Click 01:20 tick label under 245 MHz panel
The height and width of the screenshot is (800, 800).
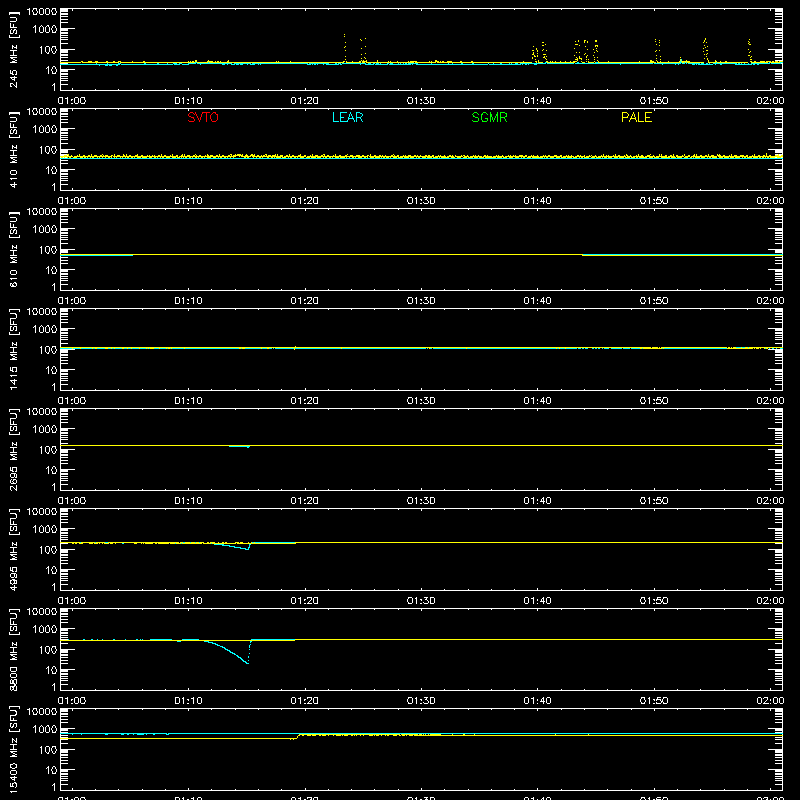(305, 101)
